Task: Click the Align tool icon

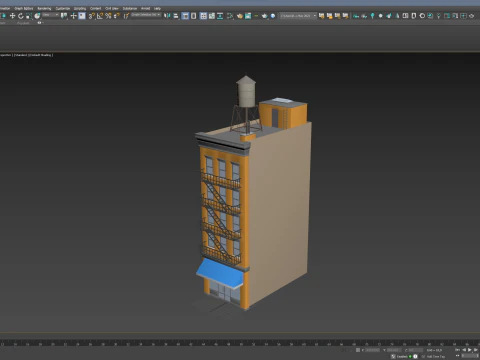Action: tap(176, 16)
